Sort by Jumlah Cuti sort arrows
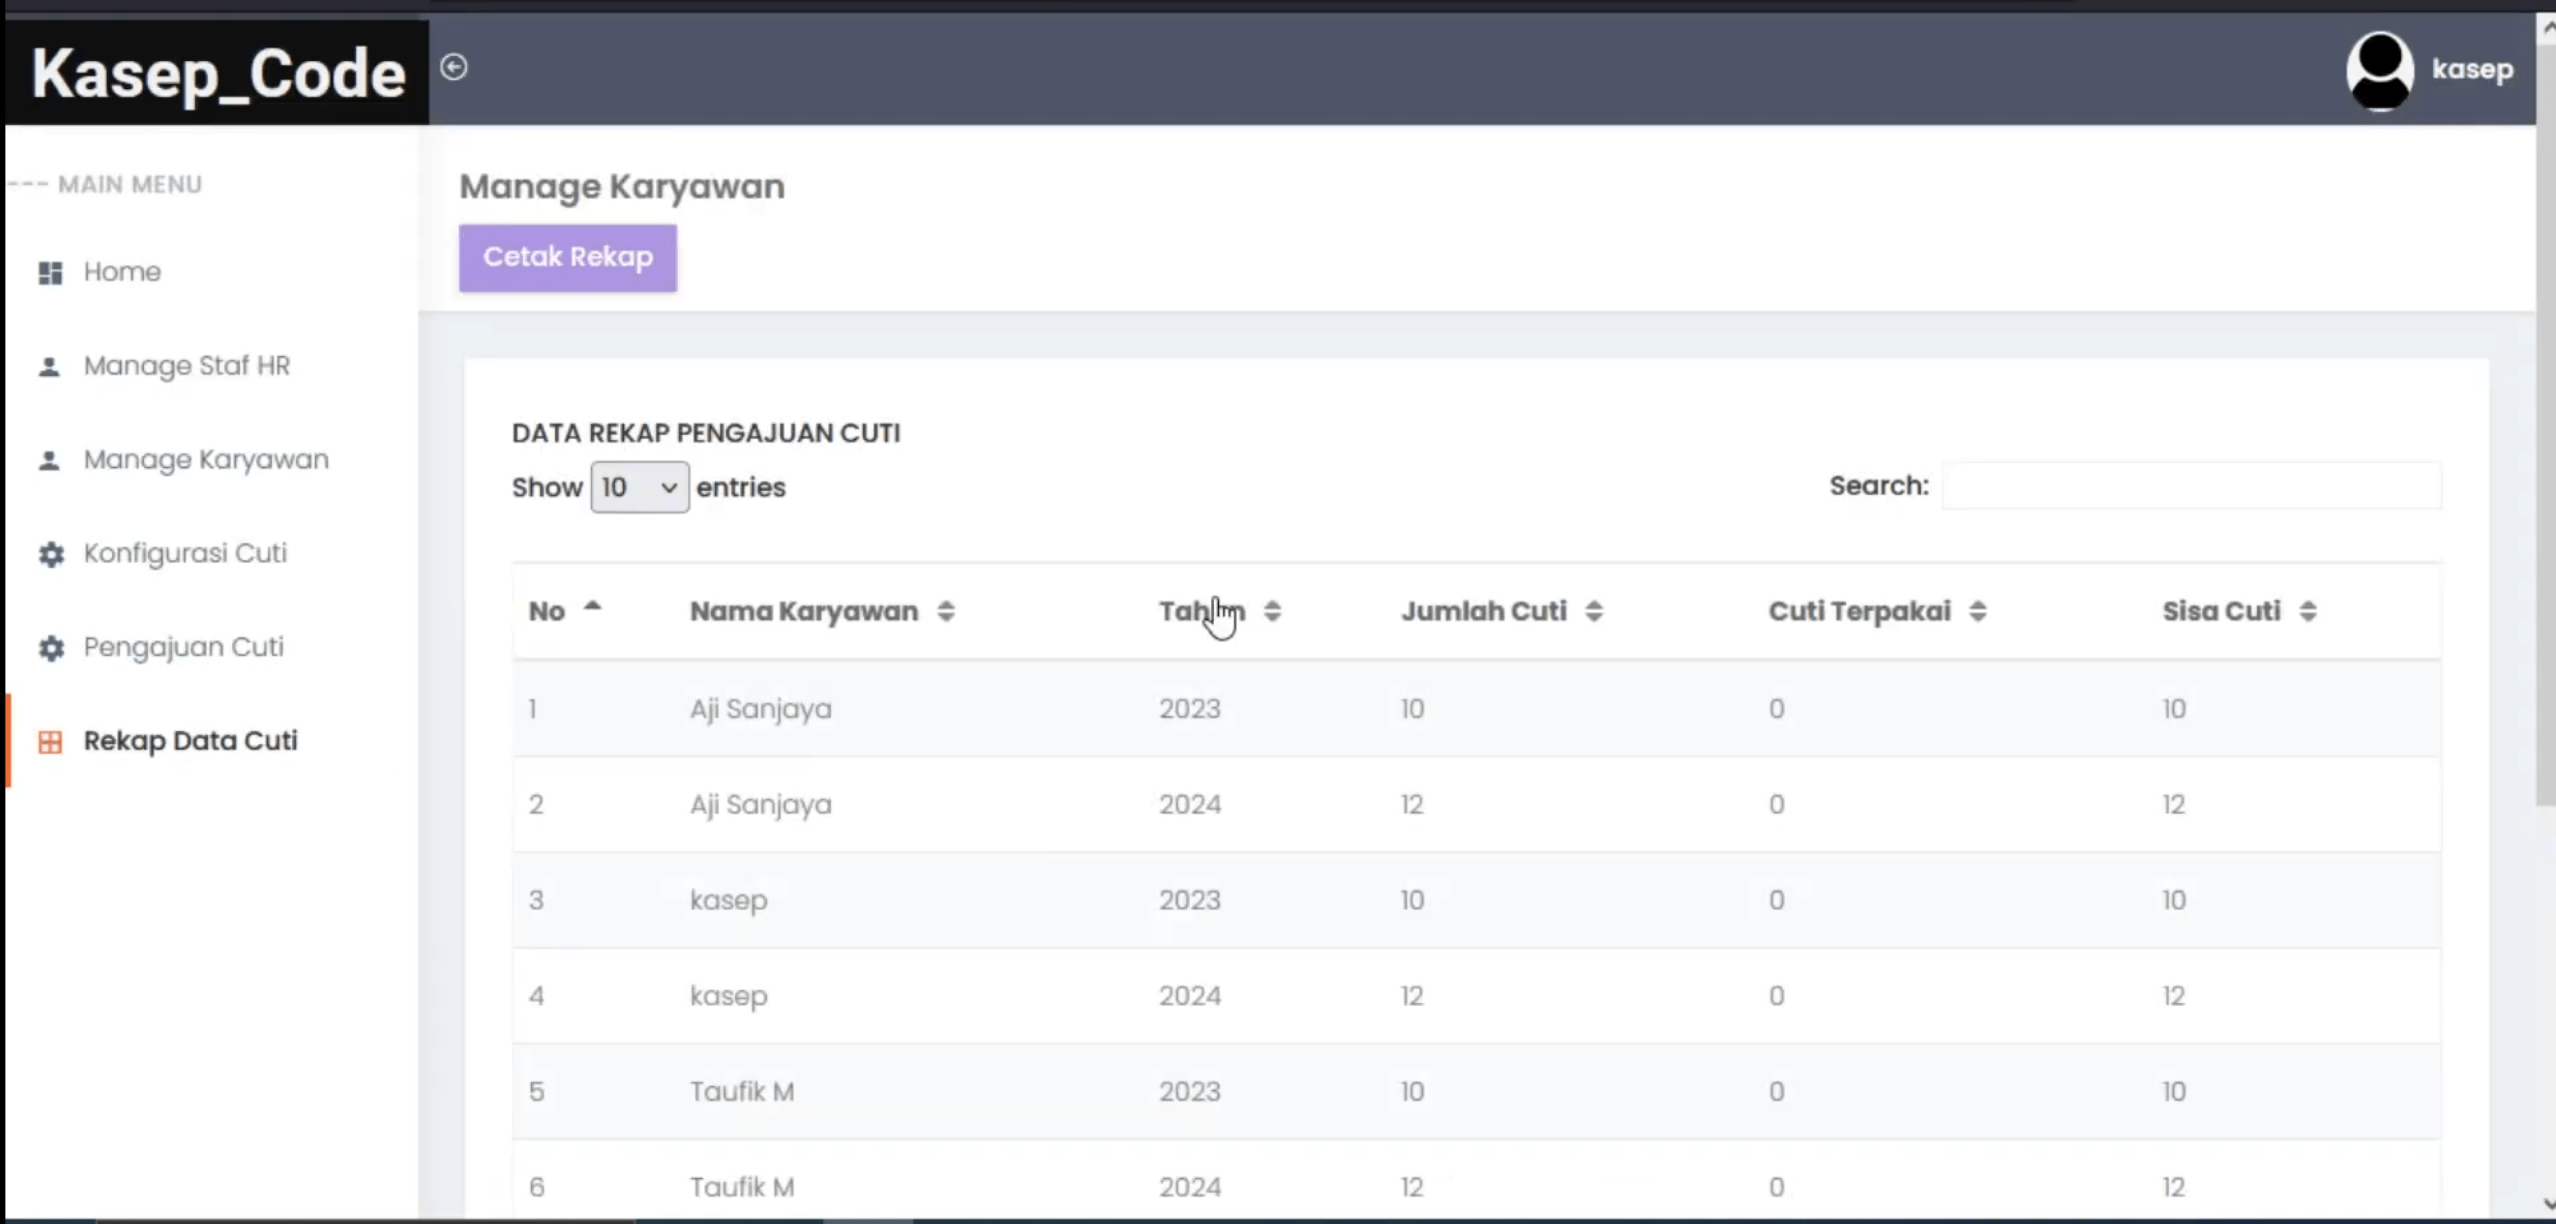Screen dimensions: 2556x1224 1594,611
